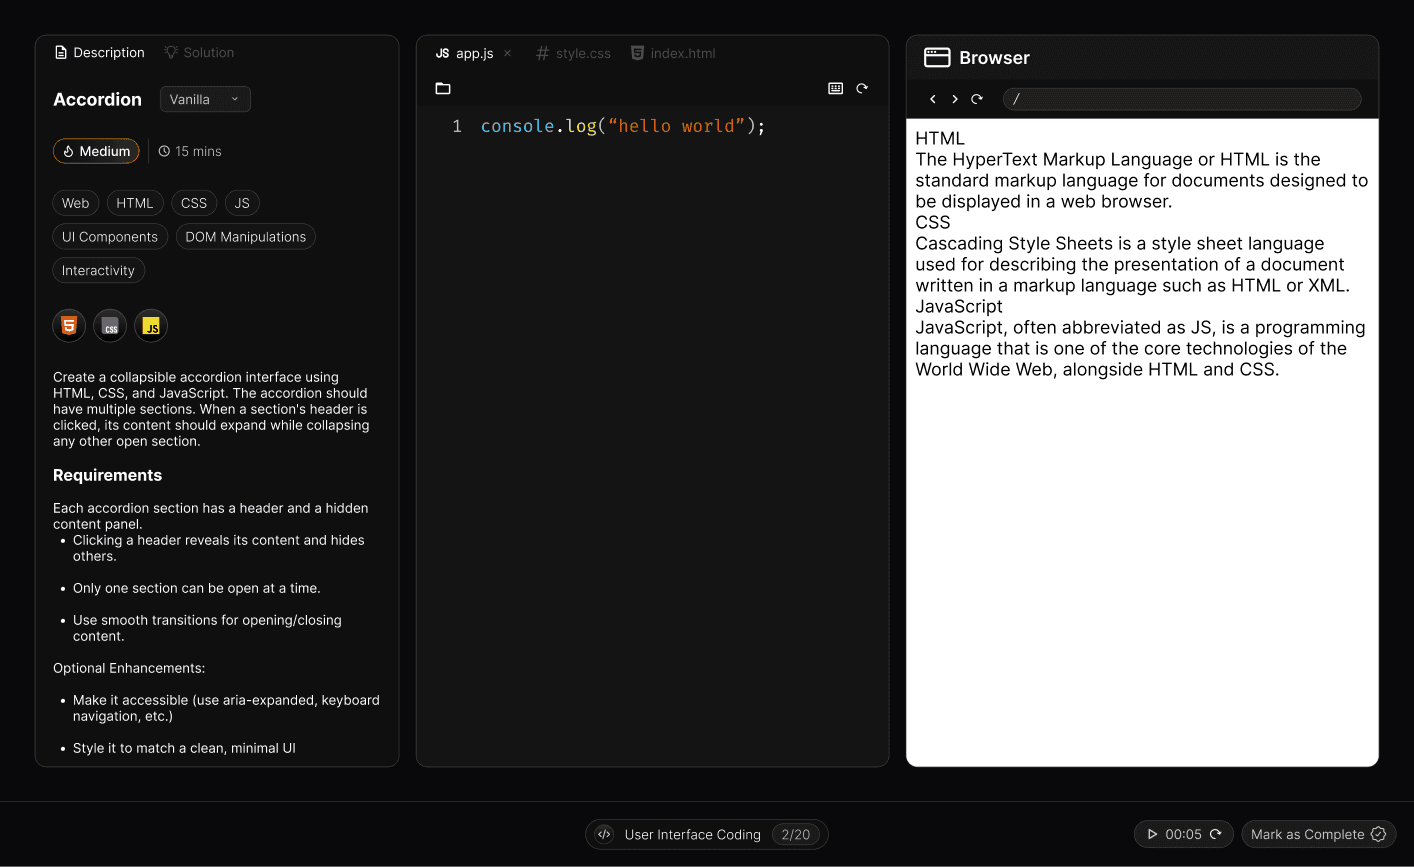The height and width of the screenshot is (867, 1414).
Task: Restart the timer with the reset icon
Action: tap(1216, 834)
